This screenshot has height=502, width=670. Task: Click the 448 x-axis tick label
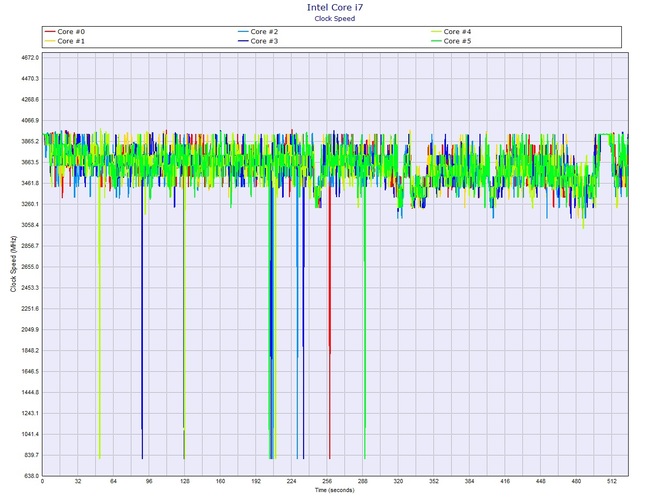(x=541, y=481)
